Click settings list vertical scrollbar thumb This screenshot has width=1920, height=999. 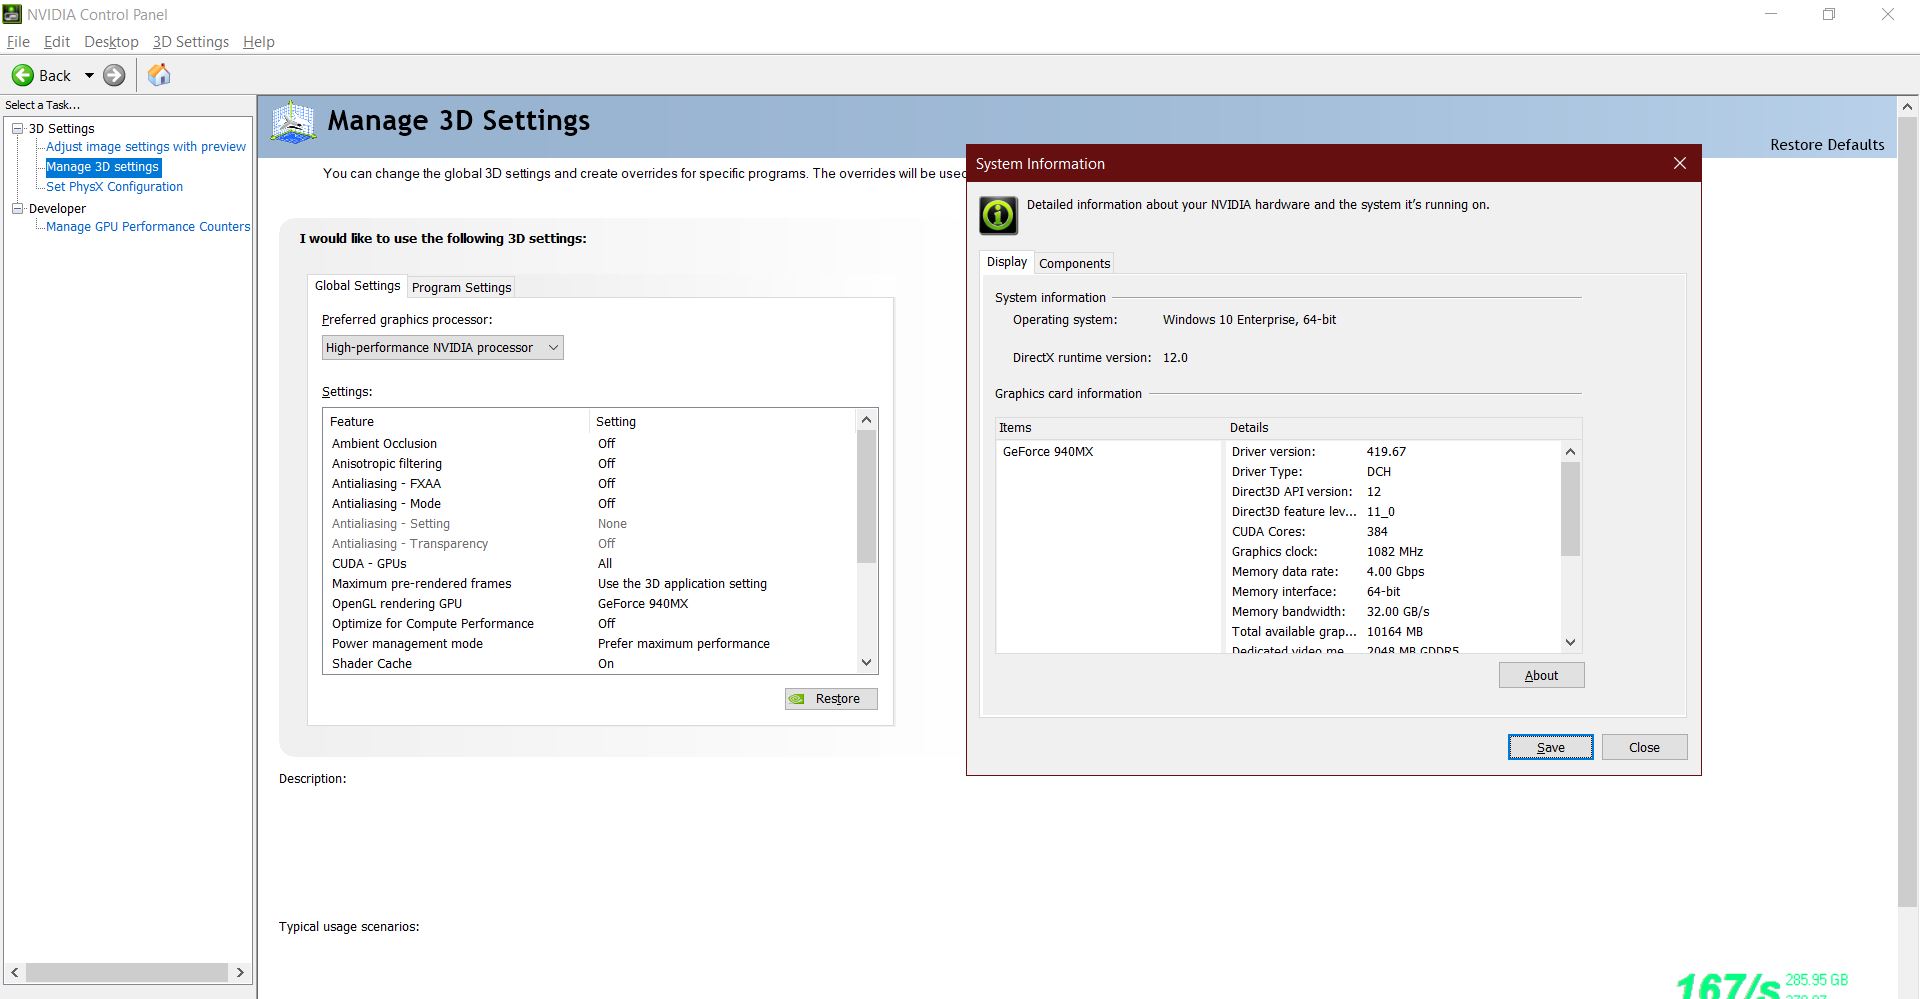point(867,496)
